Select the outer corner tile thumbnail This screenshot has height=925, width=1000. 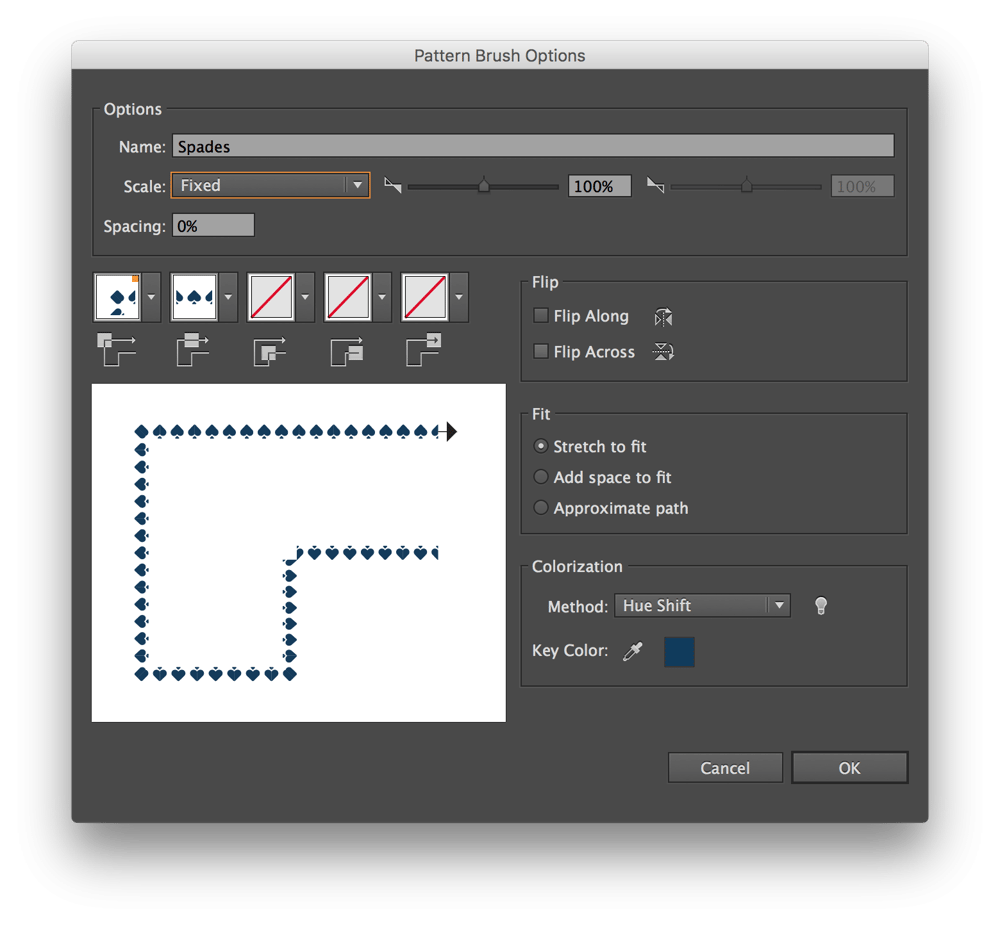(x=117, y=297)
